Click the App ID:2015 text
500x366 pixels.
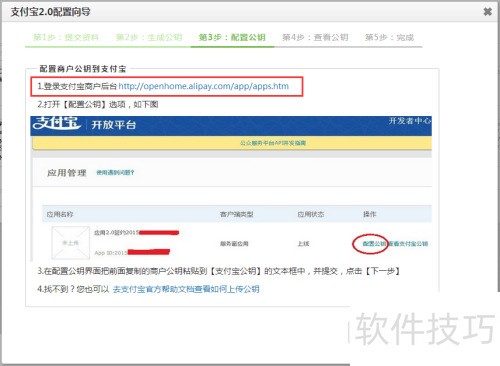111,253
